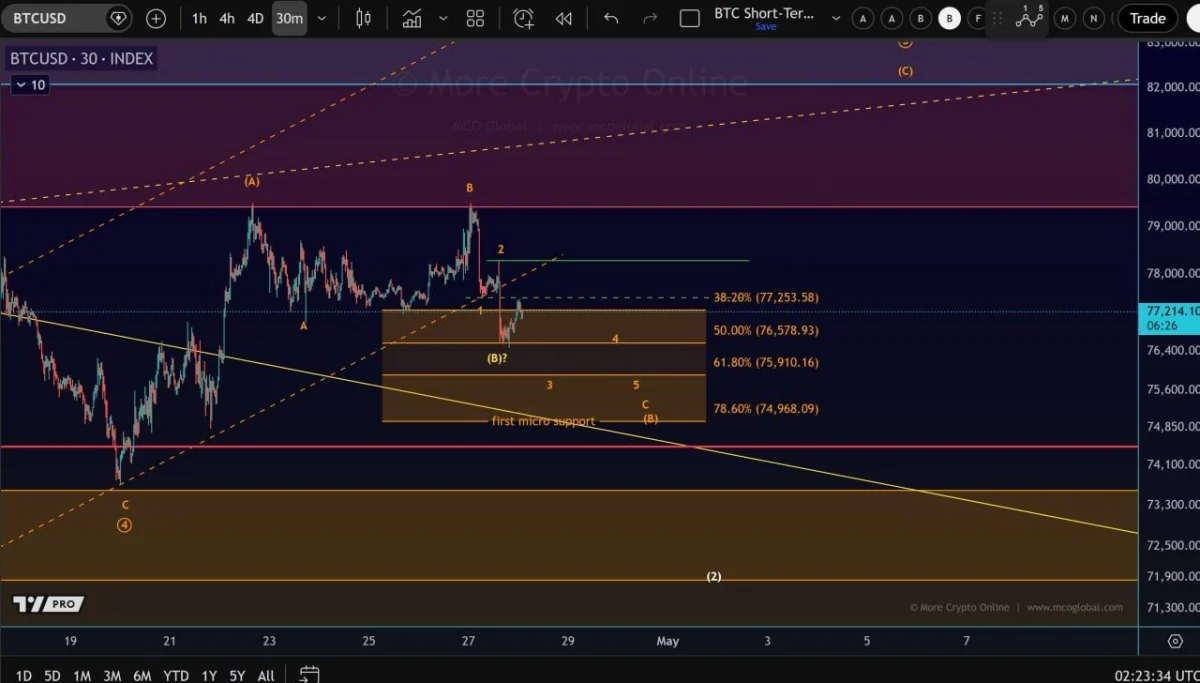Expand the collapsed legend showing 10 indicators
Screen dimensions: 1200x683
point(29,85)
